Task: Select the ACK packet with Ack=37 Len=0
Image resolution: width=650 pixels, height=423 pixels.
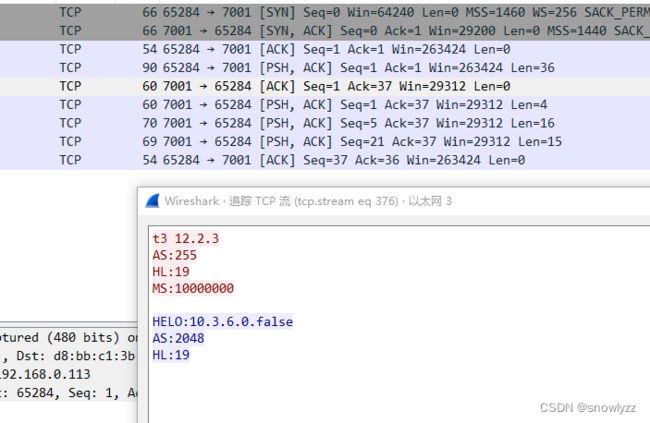Action: pyautogui.click(x=325, y=86)
